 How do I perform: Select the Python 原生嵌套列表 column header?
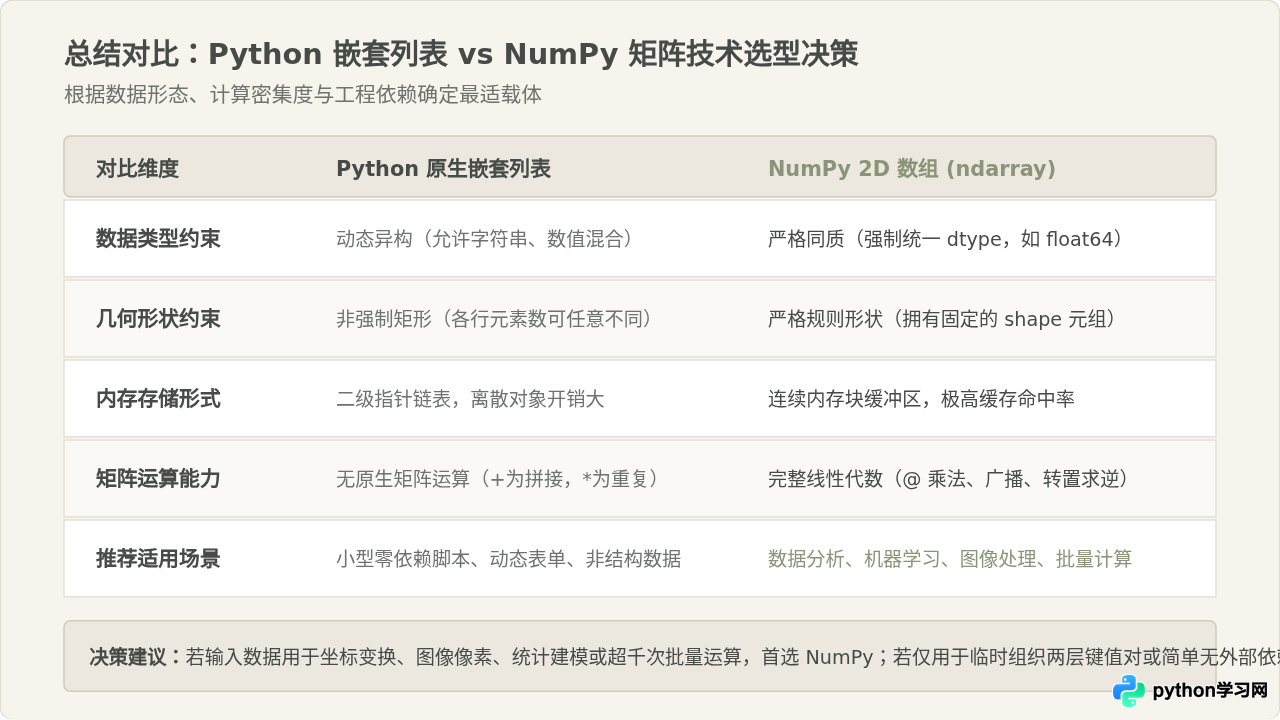443,168
